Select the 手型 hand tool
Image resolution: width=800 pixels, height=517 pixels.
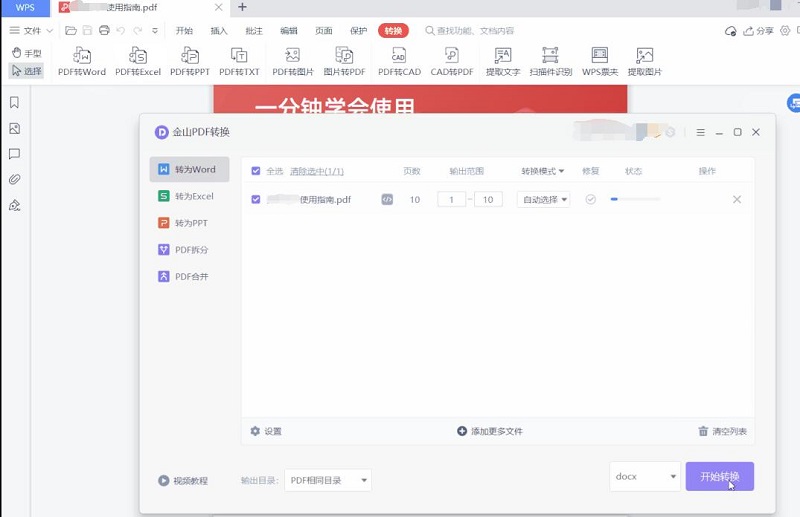point(27,53)
